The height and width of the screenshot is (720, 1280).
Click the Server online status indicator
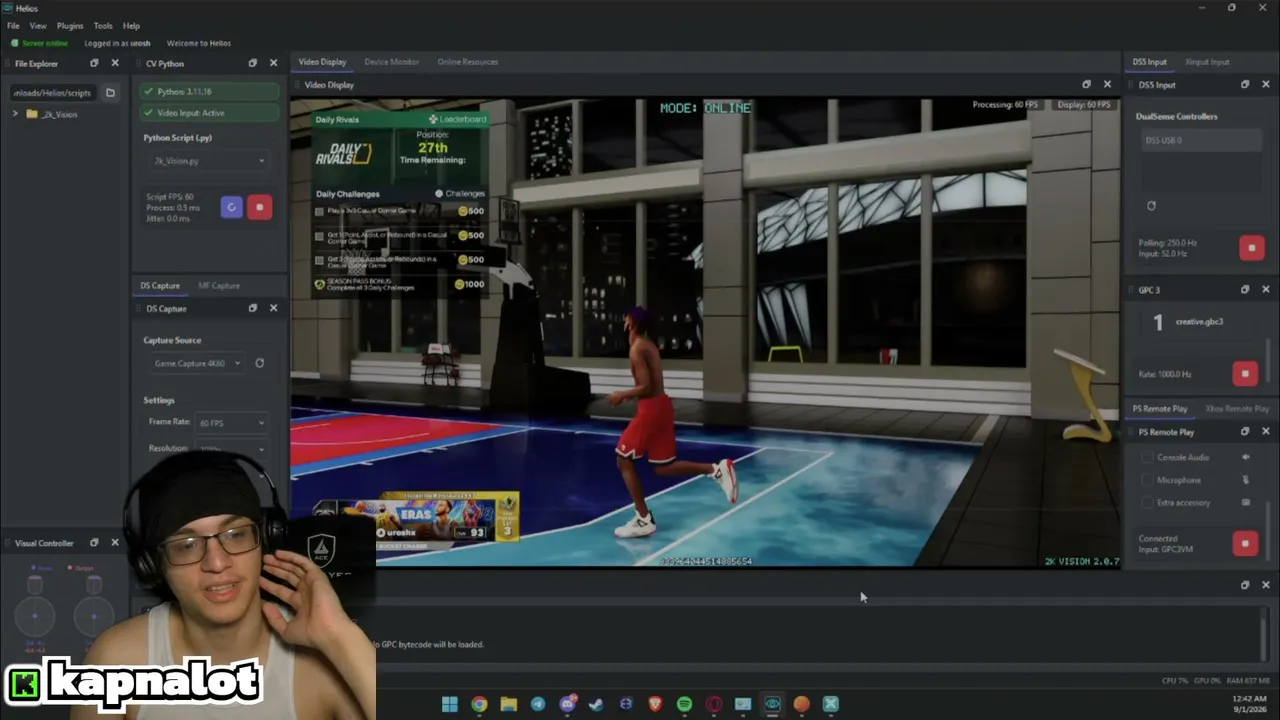coord(40,44)
